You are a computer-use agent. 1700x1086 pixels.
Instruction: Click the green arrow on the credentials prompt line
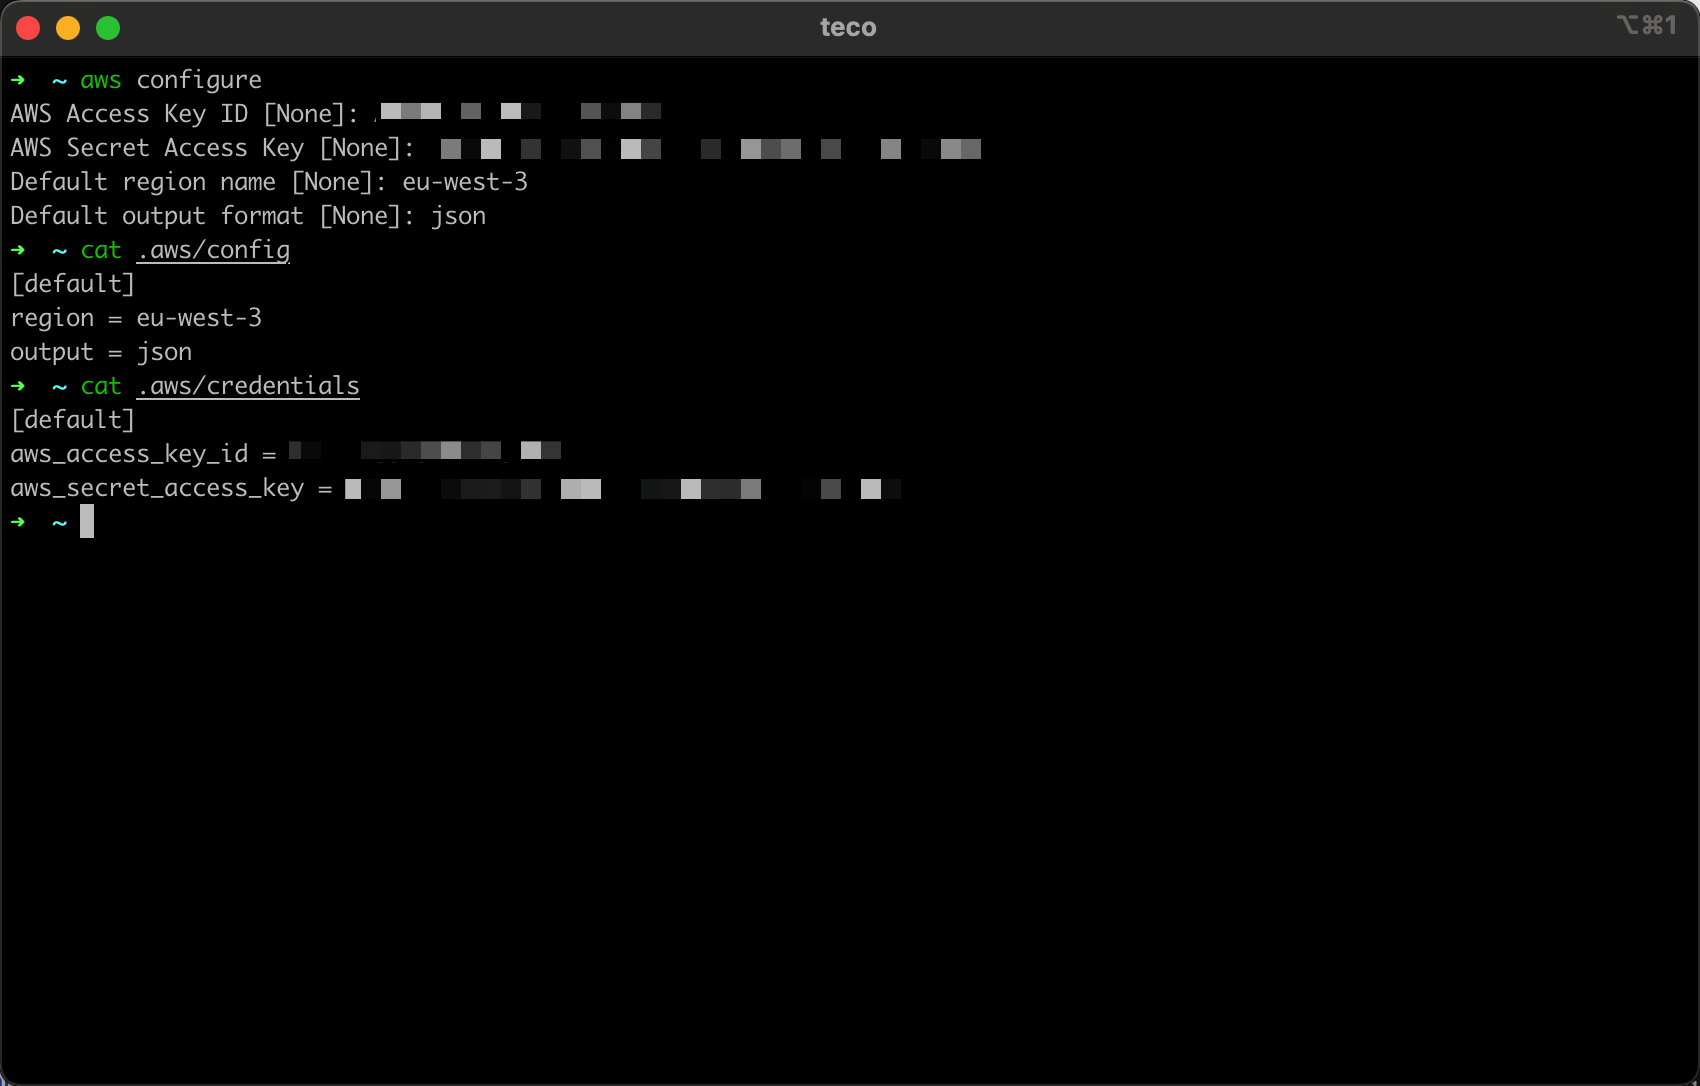point(17,386)
